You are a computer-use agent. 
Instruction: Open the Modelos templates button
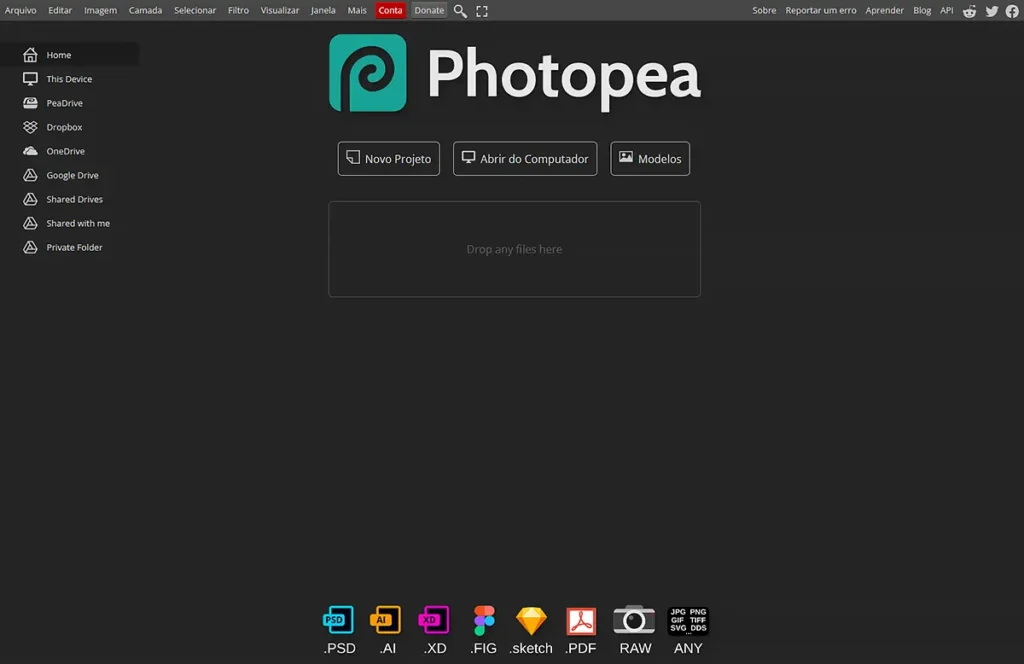tap(650, 159)
